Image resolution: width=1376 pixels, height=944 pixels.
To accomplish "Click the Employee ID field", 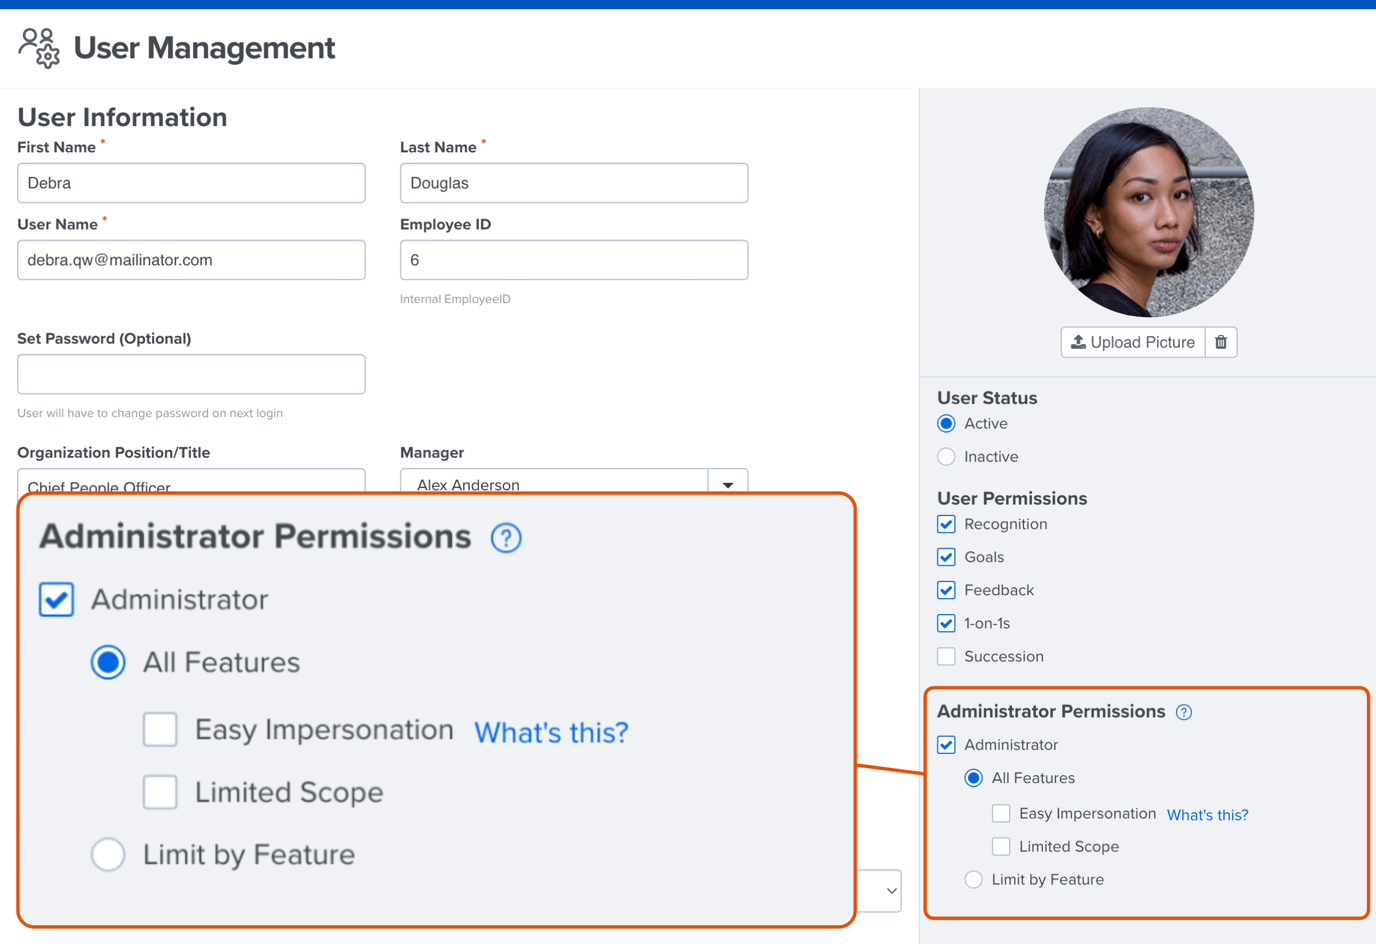I will pos(573,259).
